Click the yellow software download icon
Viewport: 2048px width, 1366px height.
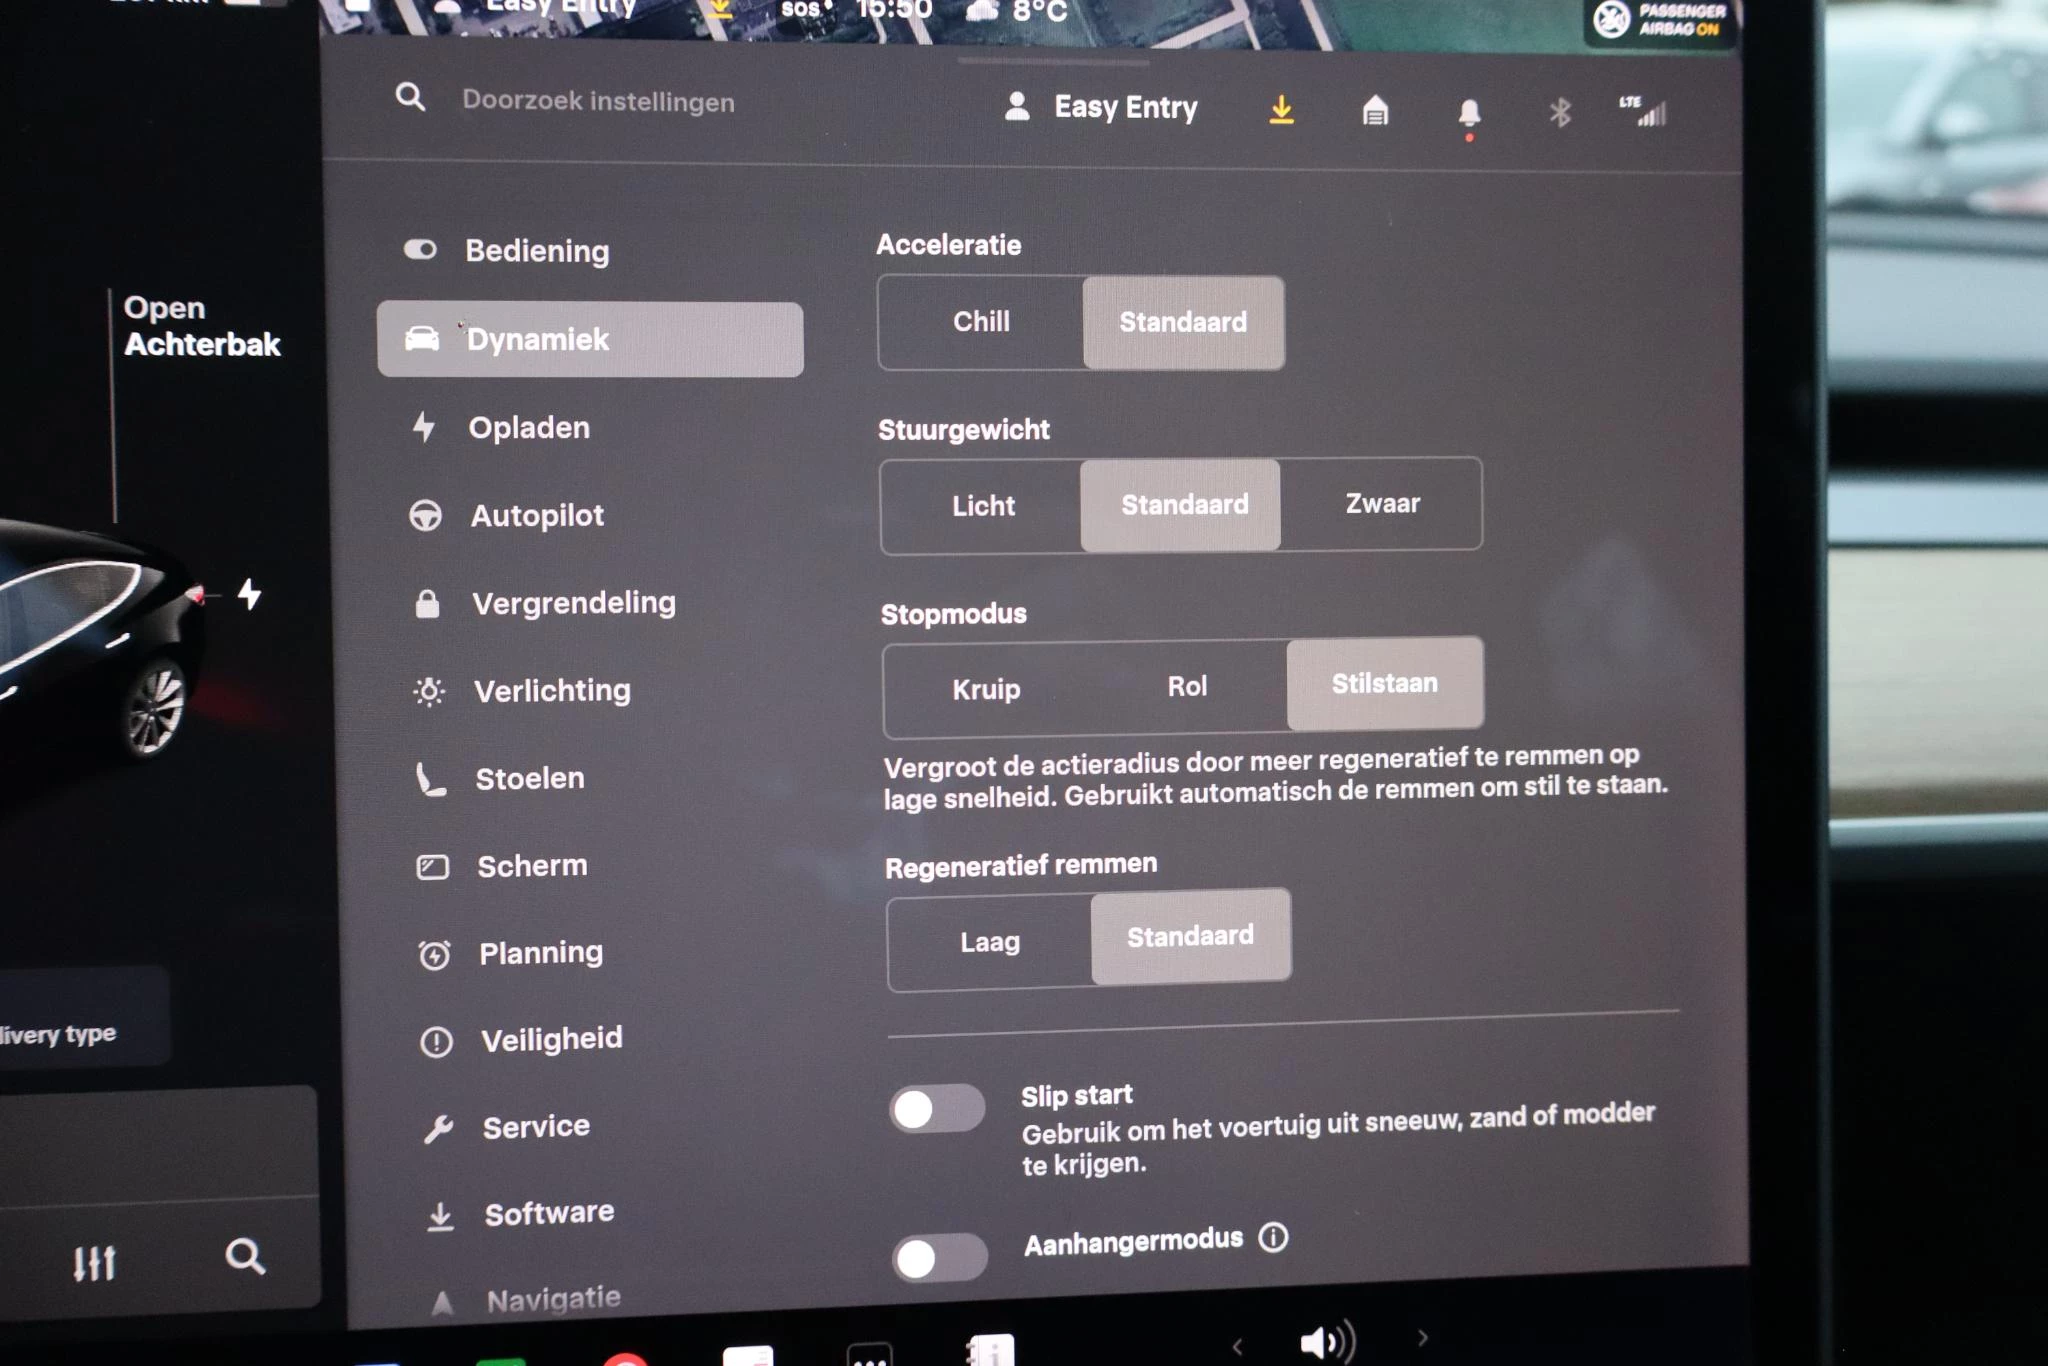point(1282,110)
